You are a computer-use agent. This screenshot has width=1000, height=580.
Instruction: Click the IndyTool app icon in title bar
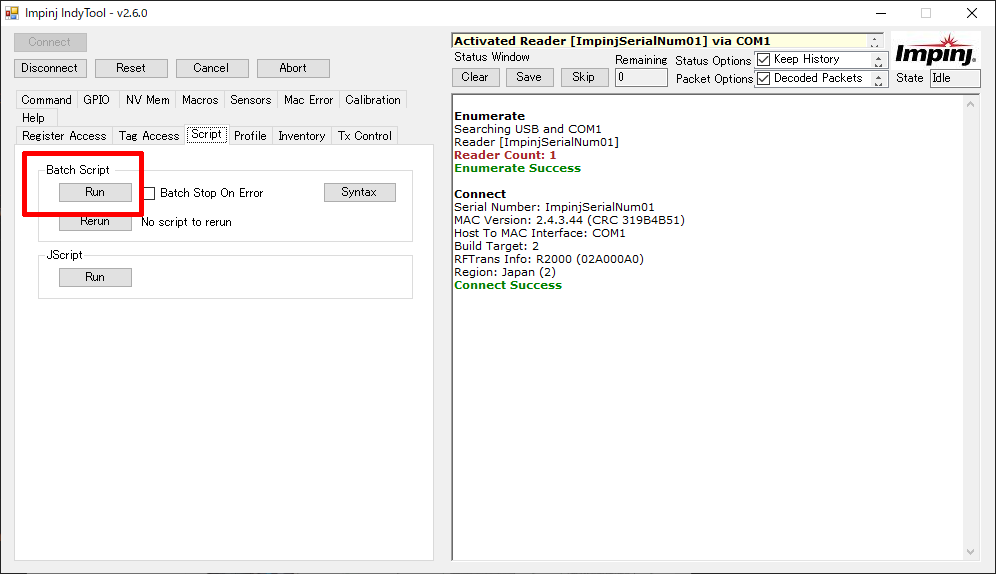coord(12,13)
